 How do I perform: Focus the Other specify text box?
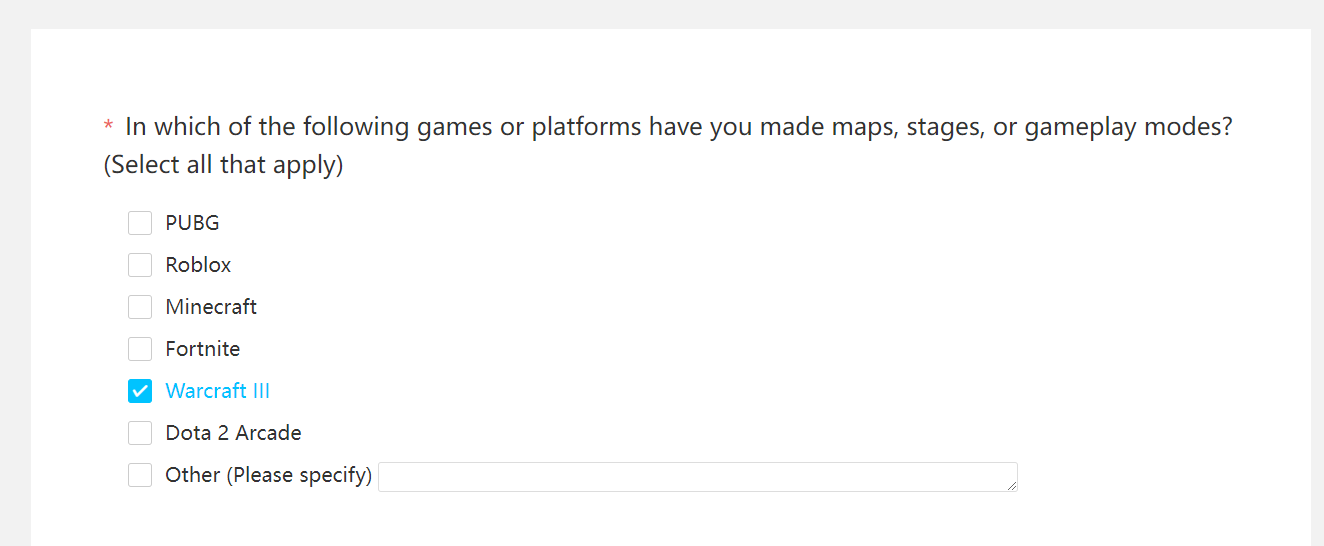(x=696, y=477)
